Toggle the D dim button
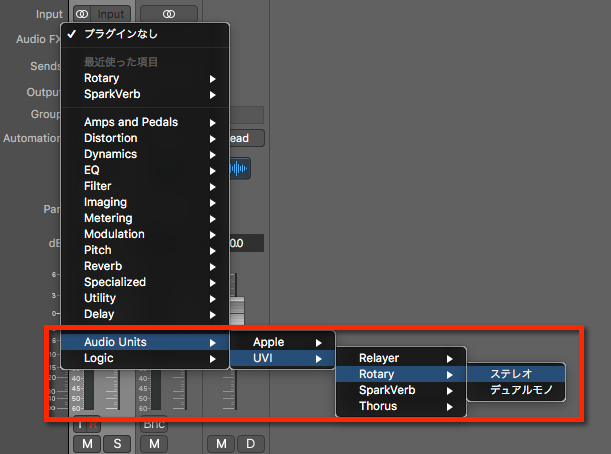 tap(251, 444)
